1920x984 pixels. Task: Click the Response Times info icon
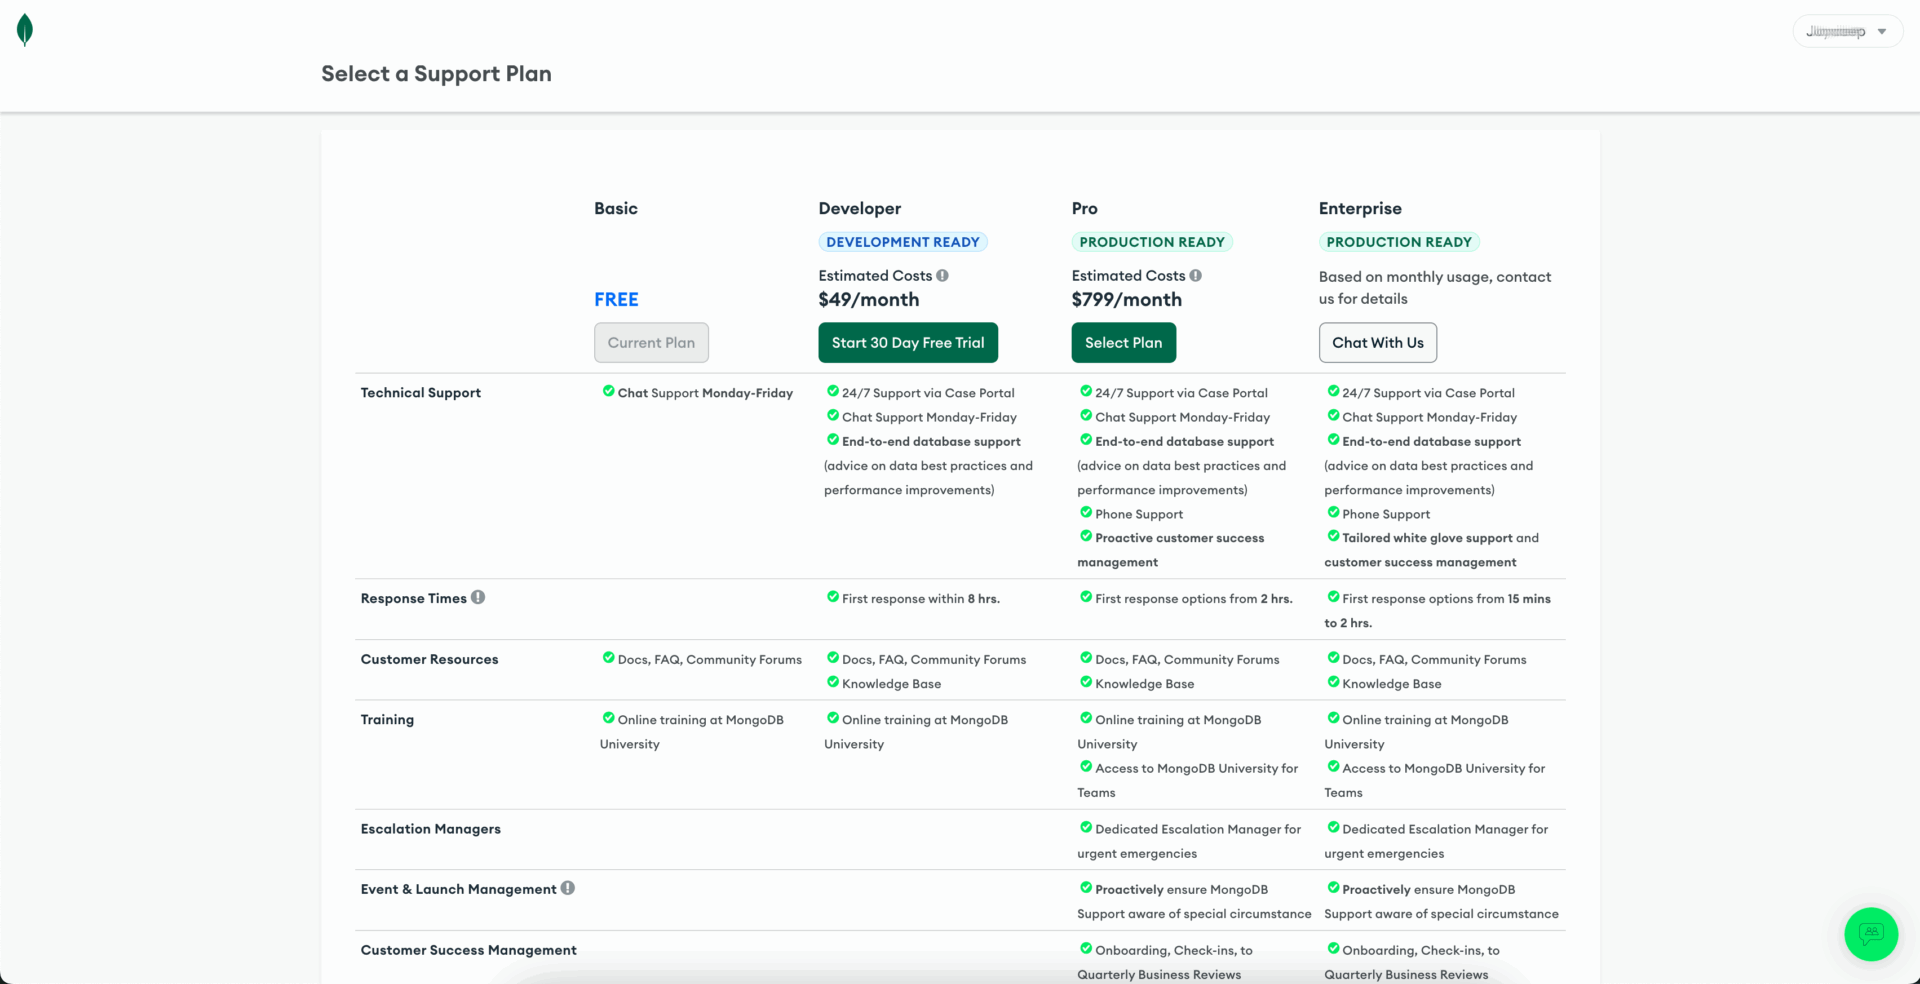478,597
